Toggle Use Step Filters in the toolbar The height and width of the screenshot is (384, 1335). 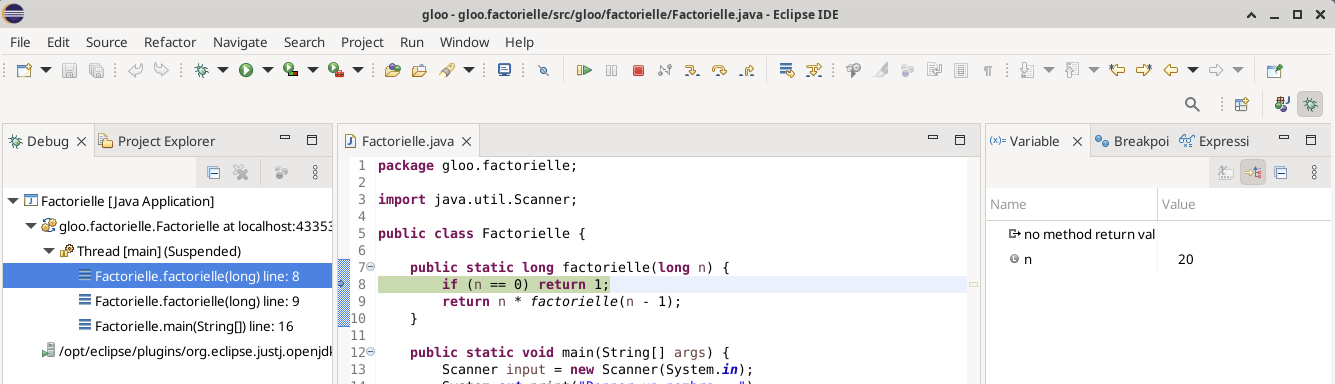tap(813, 71)
